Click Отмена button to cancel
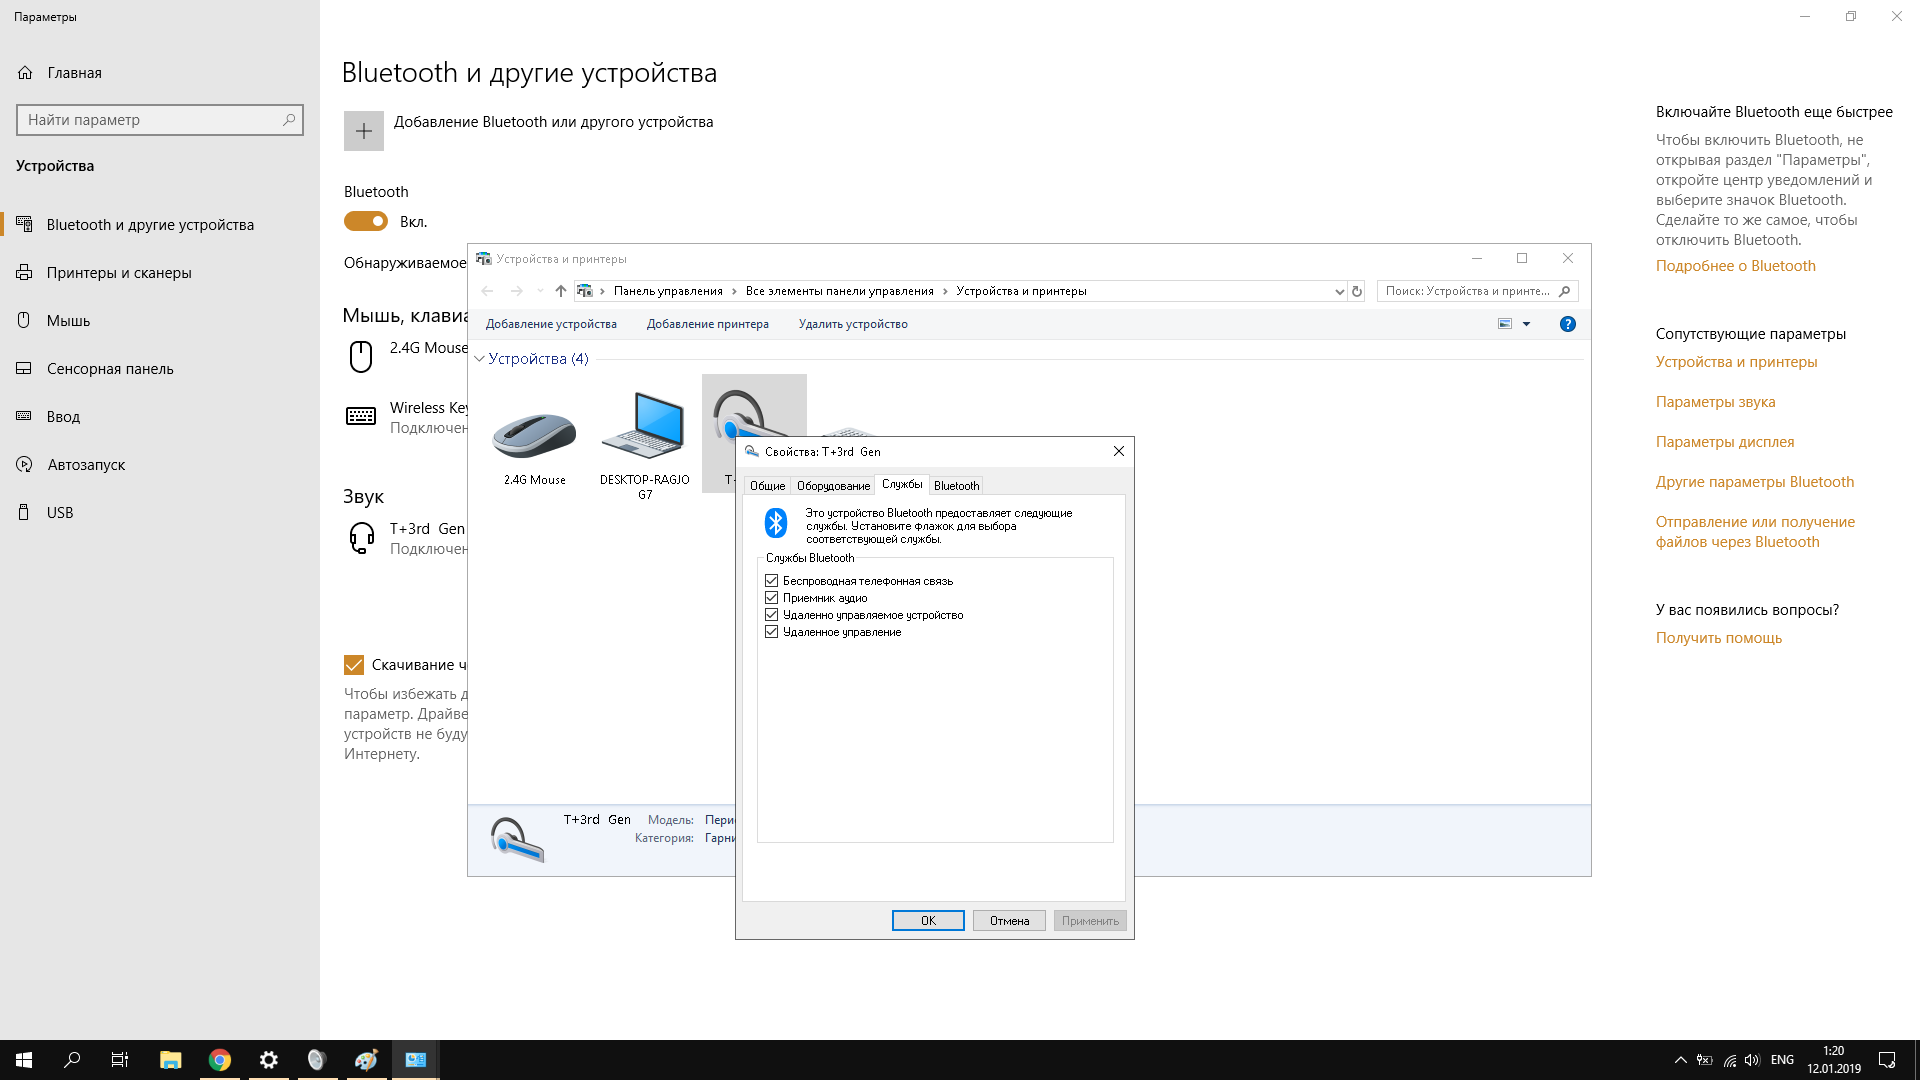This screenshot has width=1920, height=1080. tap(1007, 919)
